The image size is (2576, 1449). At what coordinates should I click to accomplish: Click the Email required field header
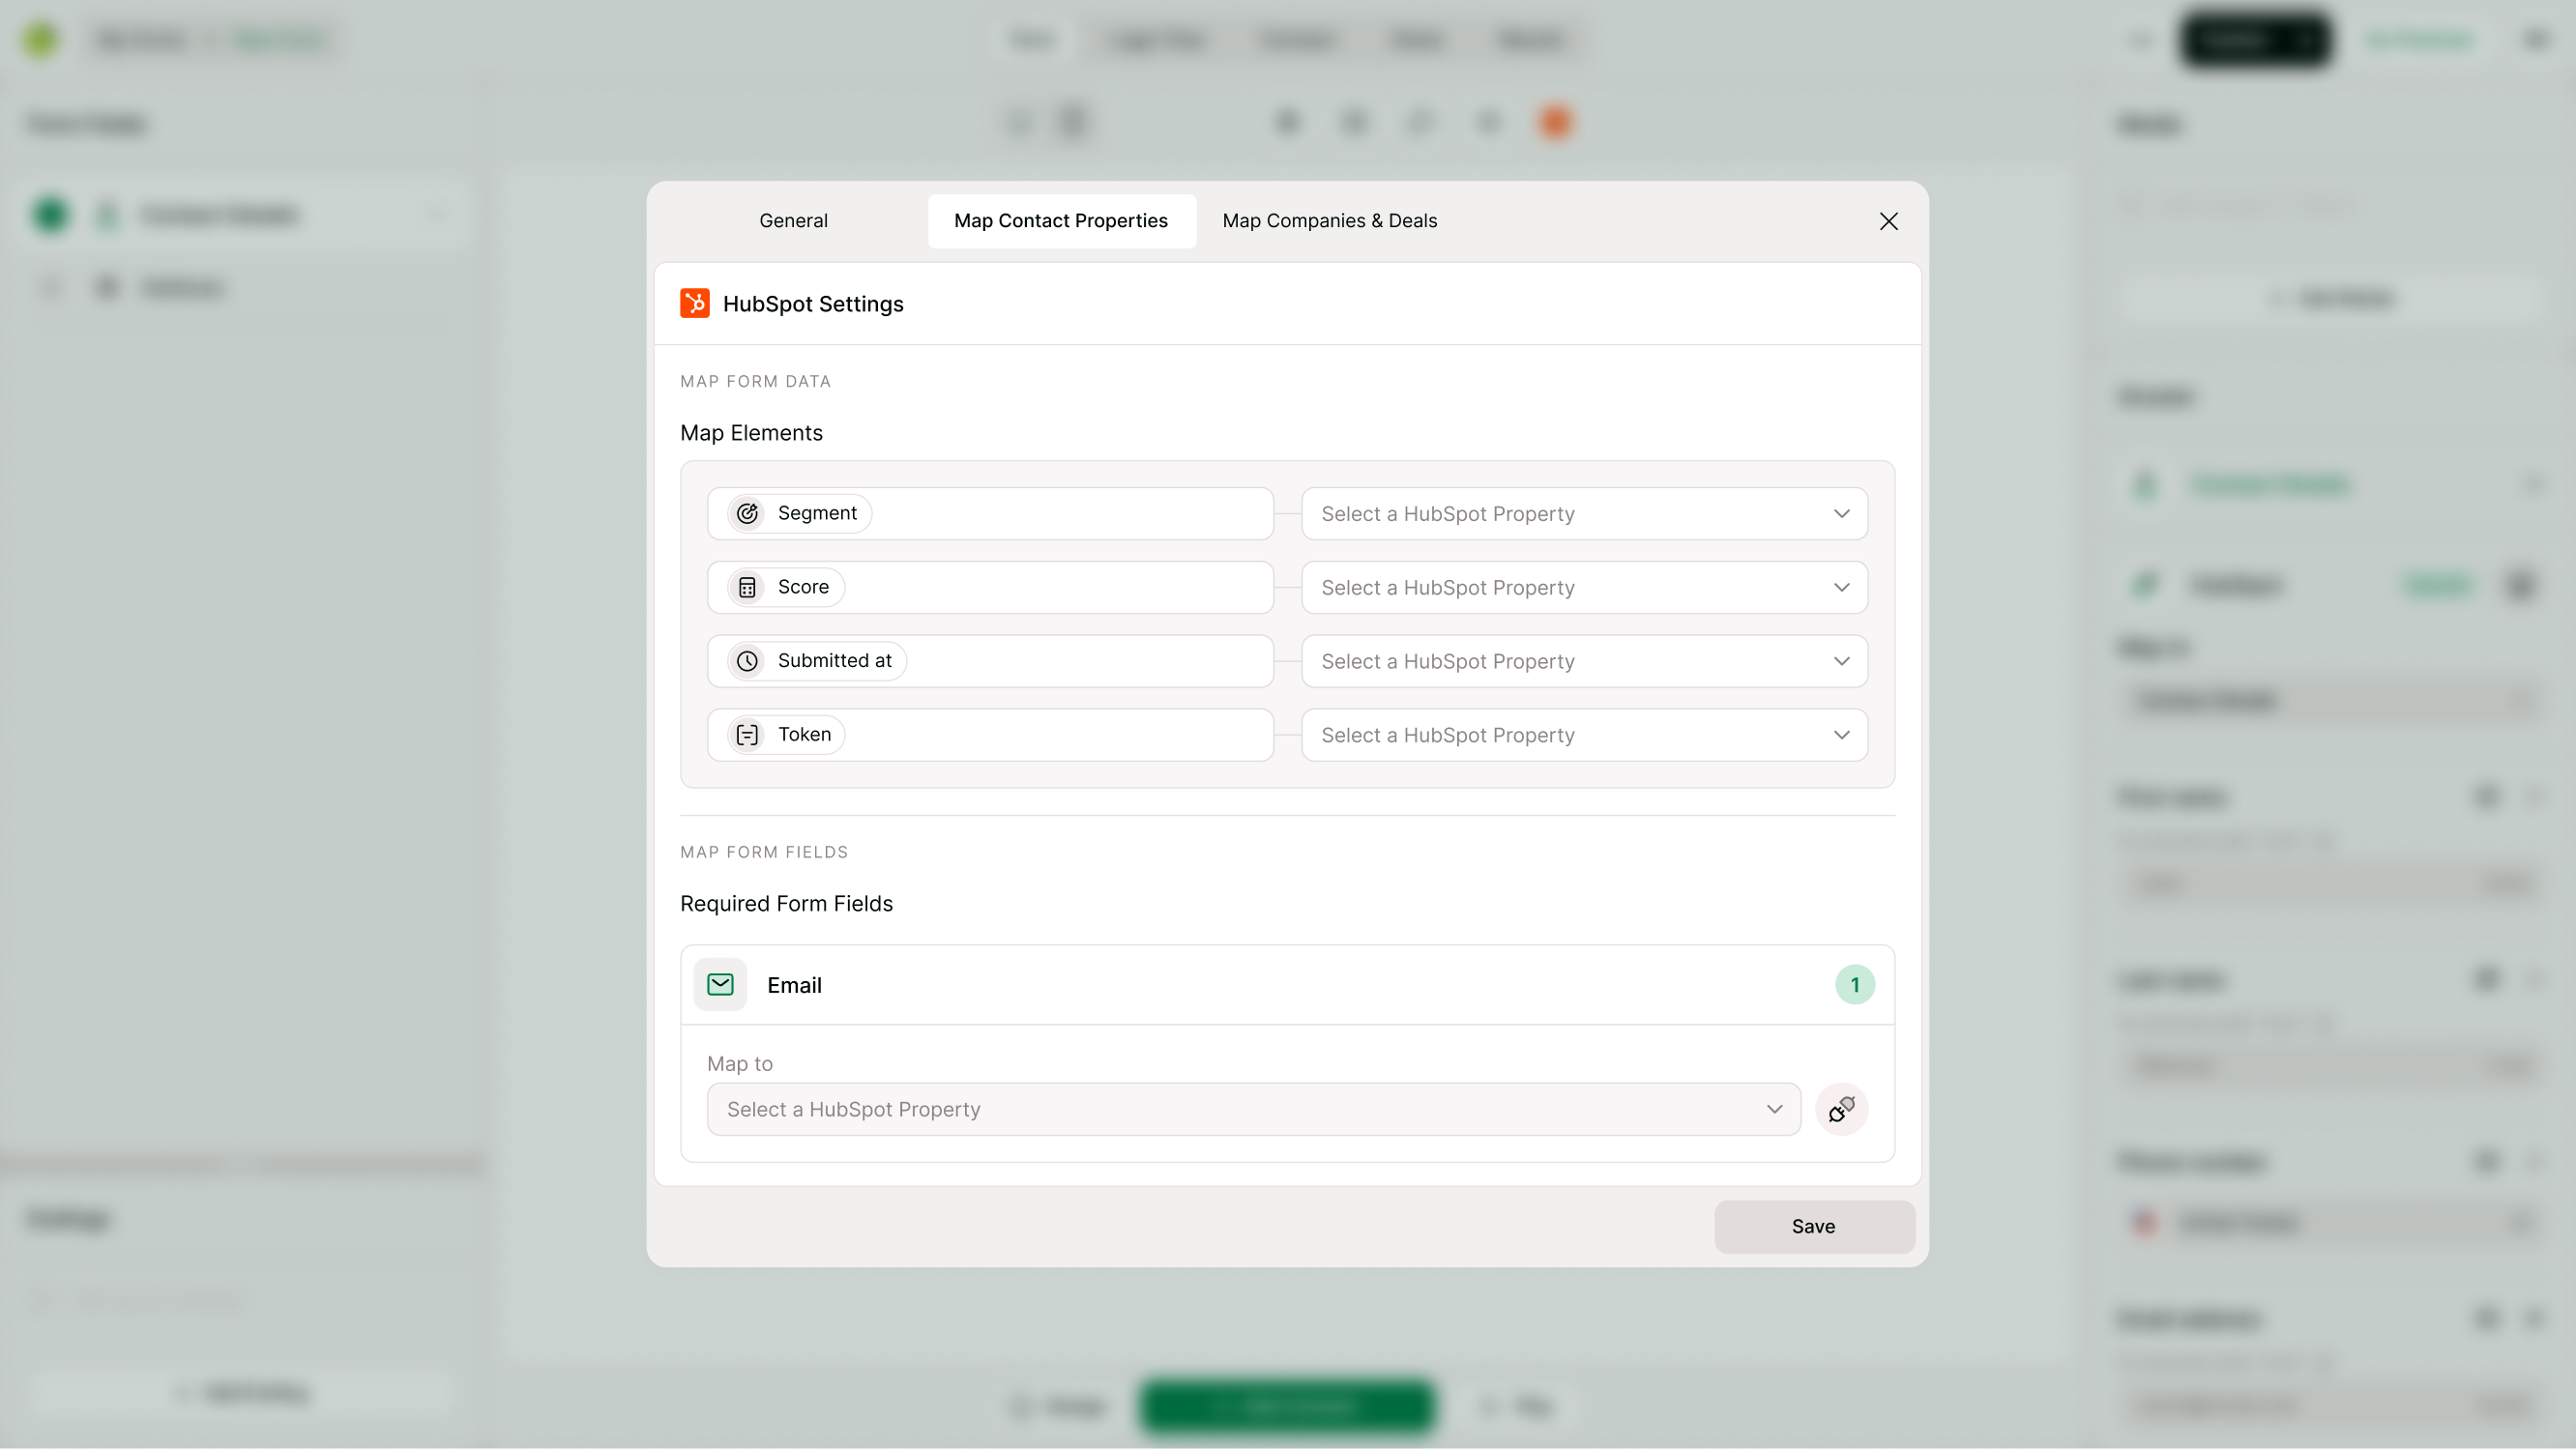(1287, 985)
